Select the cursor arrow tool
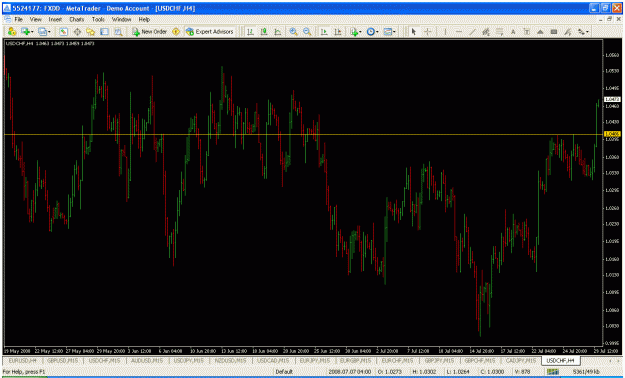Image resolution: width=625 pixels, height=378 pixels. point(414,32)
